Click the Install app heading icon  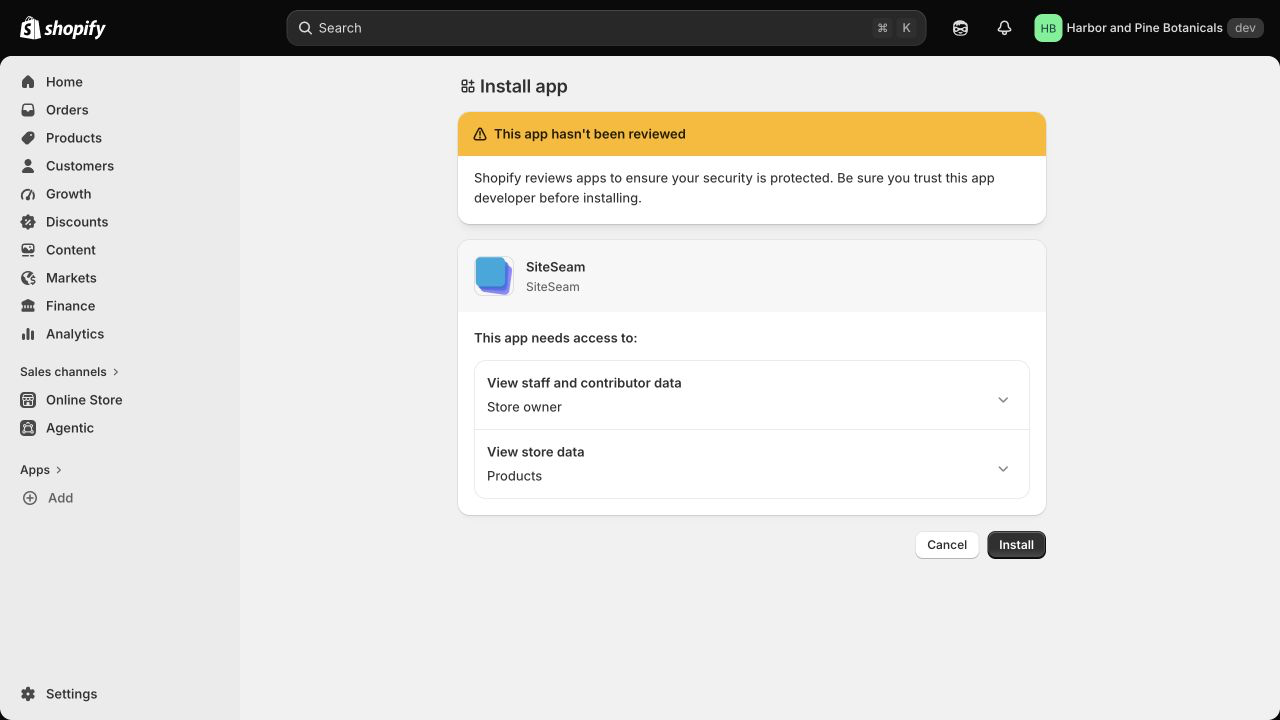[x=467, y=87]
